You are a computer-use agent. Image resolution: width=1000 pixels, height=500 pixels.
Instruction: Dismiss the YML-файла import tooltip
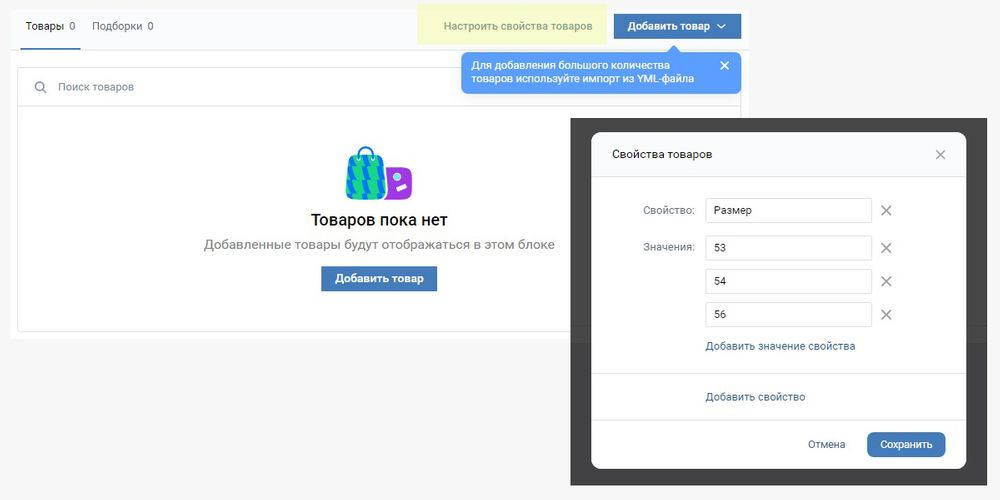724,66
